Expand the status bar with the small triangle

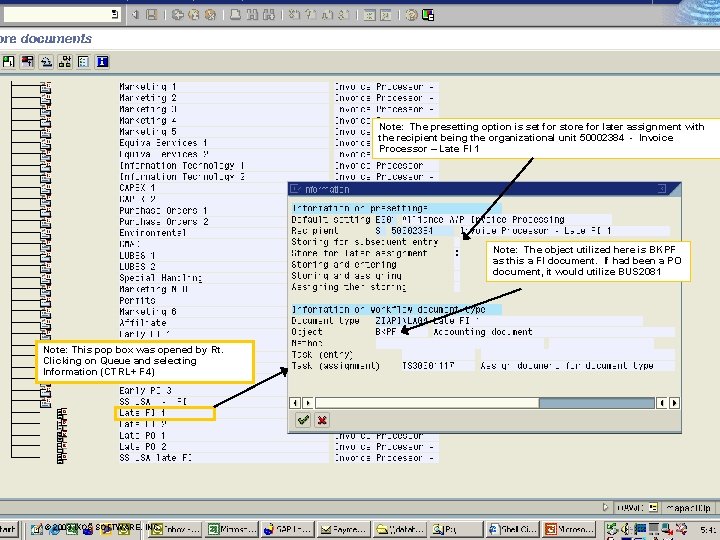(605, 507)
